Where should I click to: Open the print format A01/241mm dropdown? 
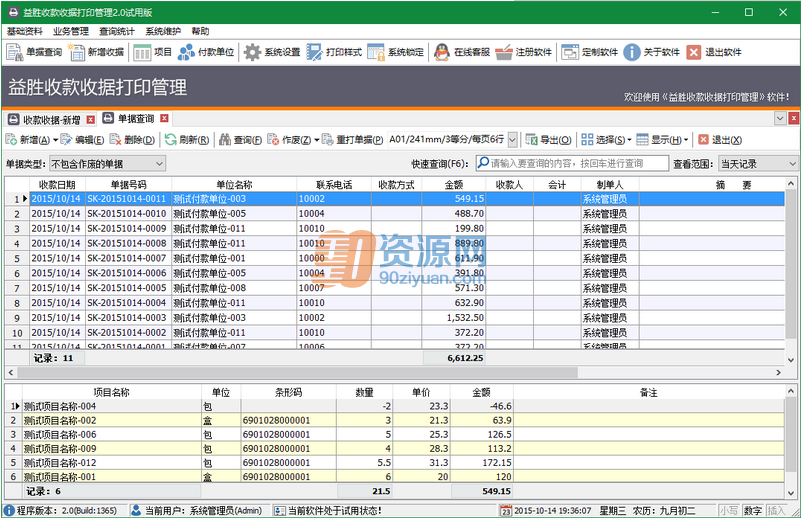[x=512, y=140]
